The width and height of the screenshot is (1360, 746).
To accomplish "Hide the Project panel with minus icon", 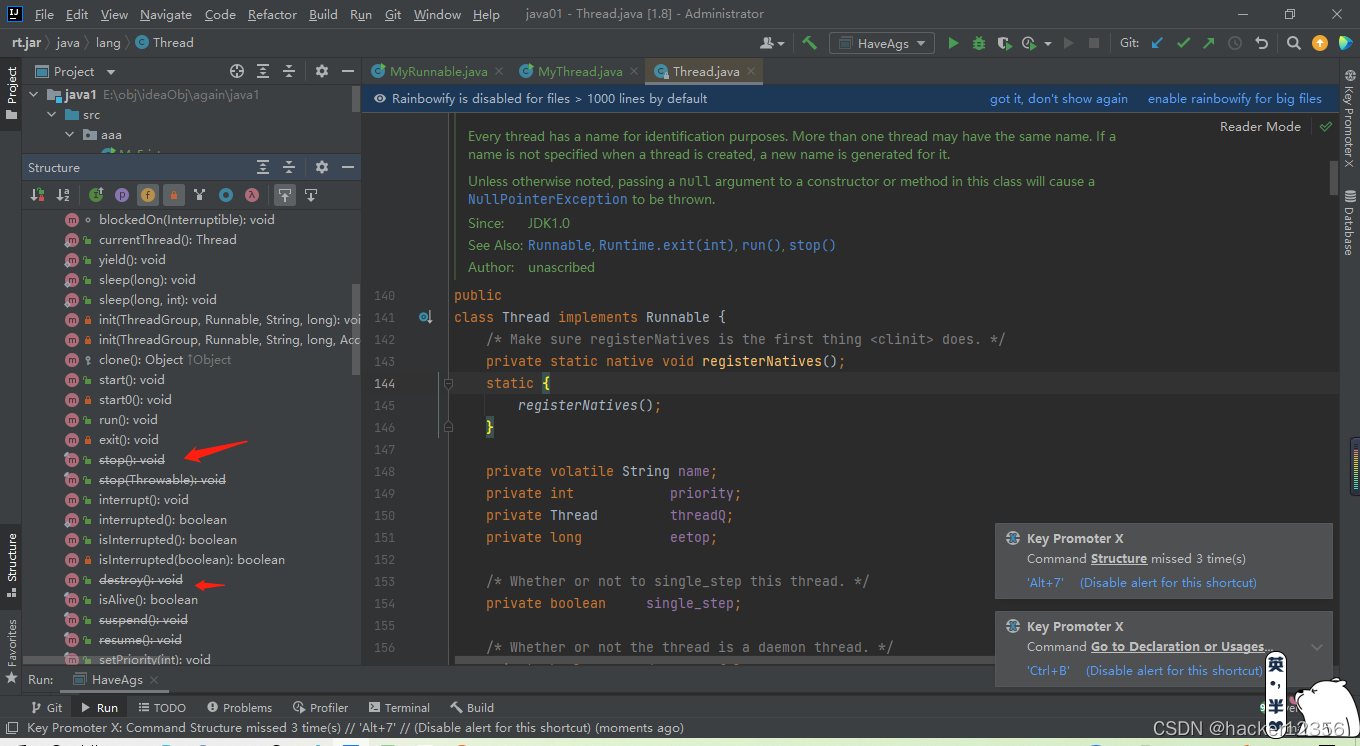I will [348, 71].
